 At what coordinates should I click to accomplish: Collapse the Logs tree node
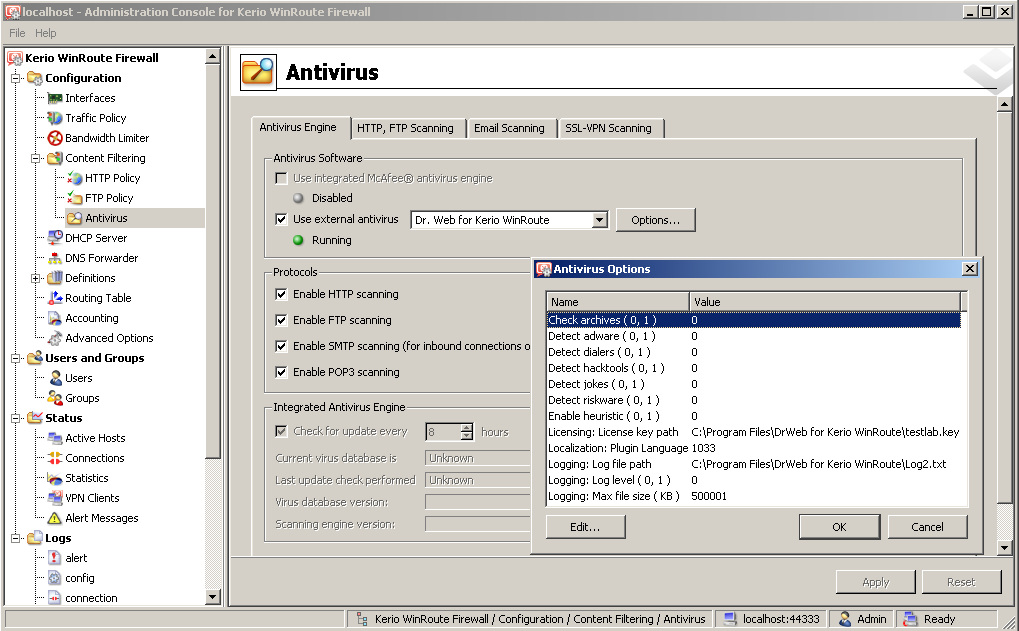click(x=16, y=539)
